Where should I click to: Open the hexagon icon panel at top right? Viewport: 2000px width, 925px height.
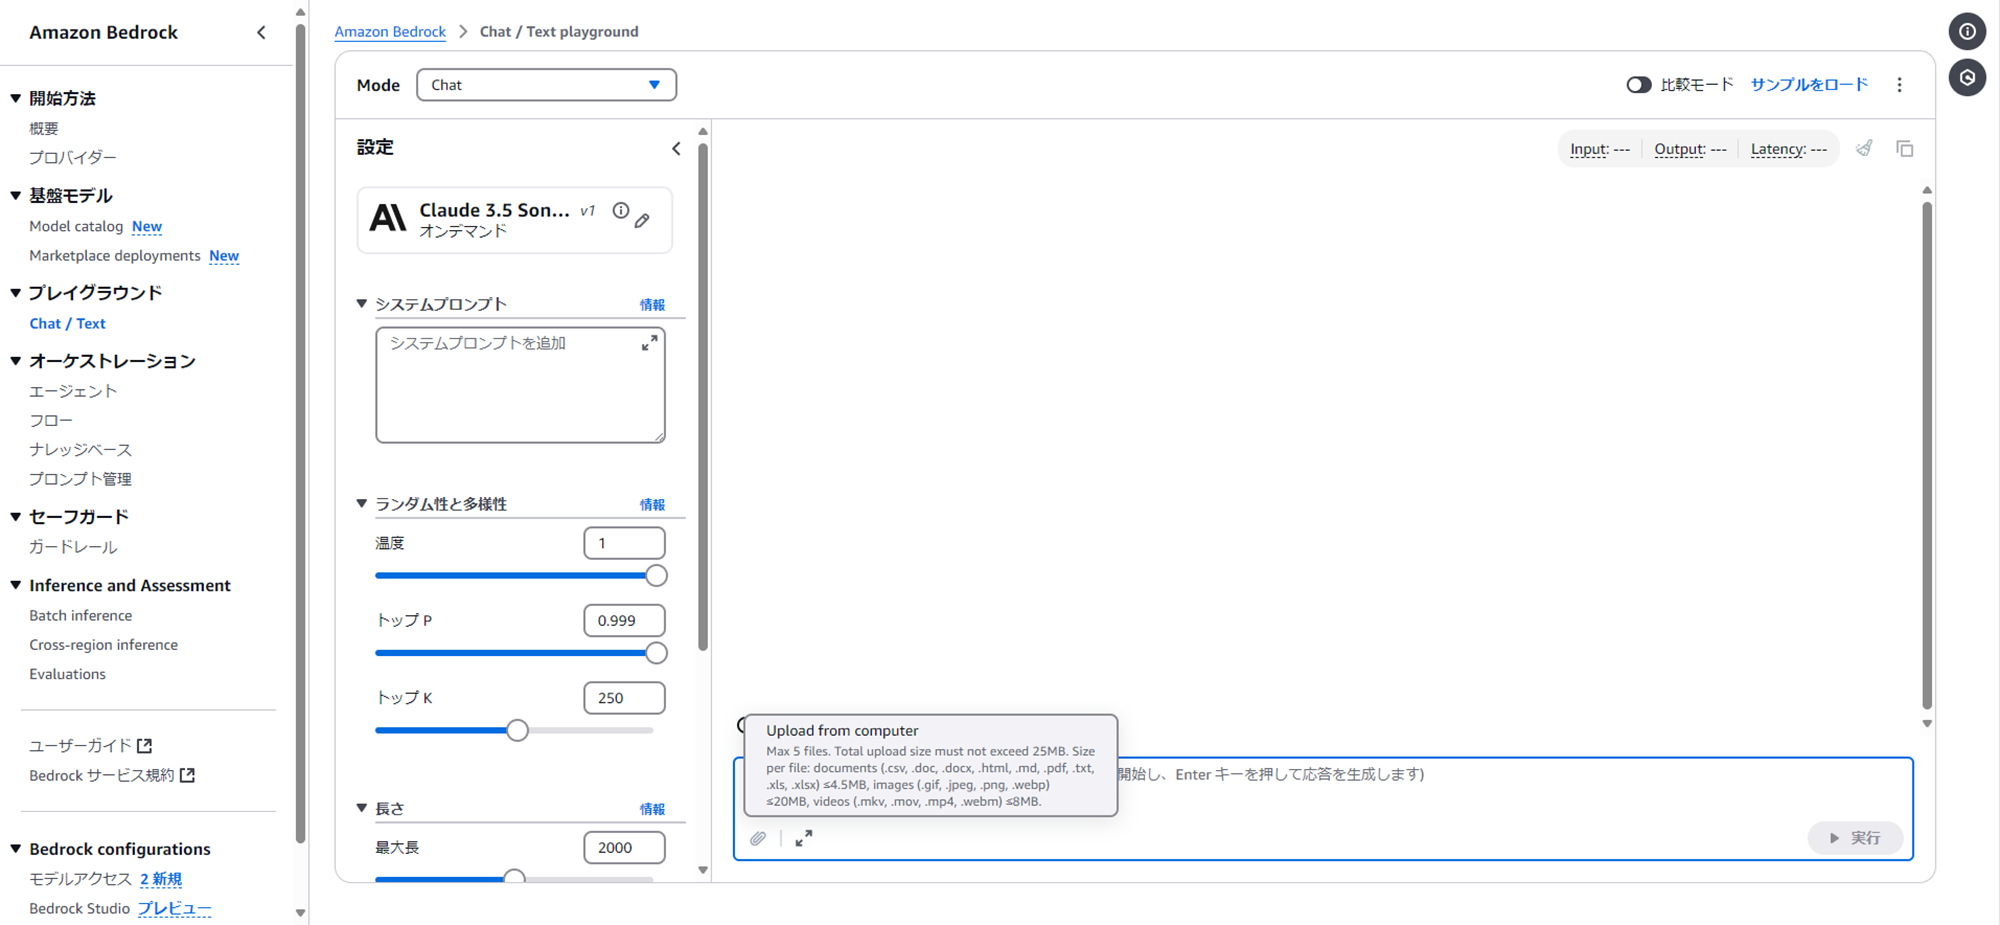pos(1967,78)
